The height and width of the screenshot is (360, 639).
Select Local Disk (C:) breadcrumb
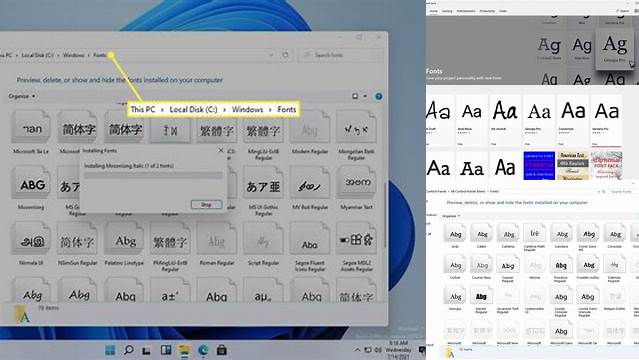(x=37, y=55)
